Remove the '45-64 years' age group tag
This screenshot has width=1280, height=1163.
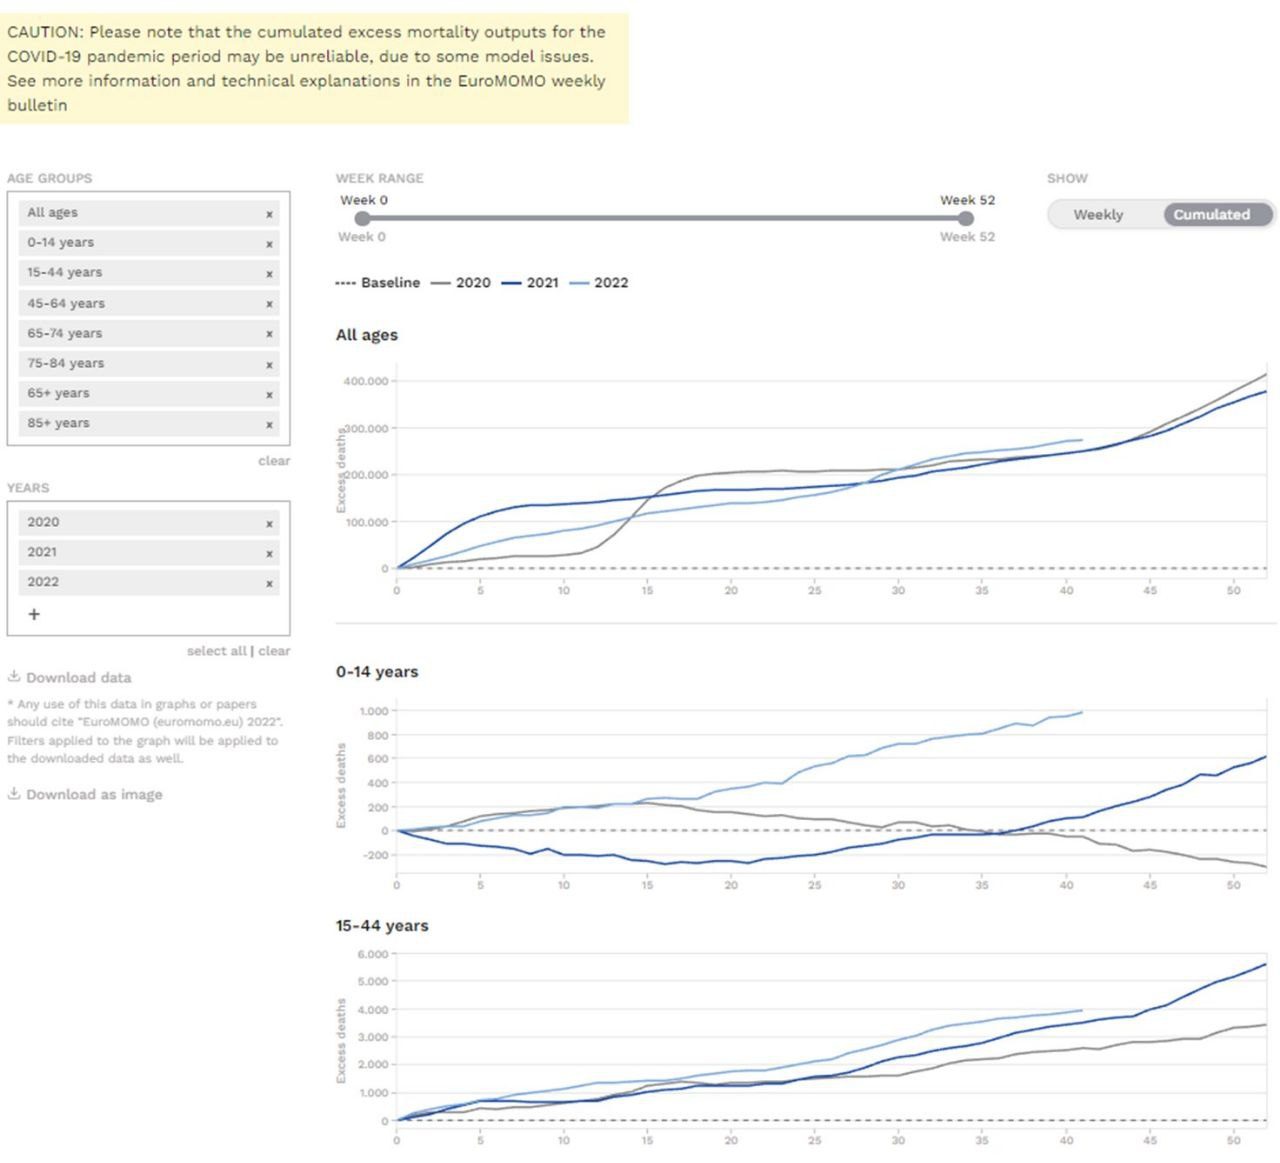269,304
